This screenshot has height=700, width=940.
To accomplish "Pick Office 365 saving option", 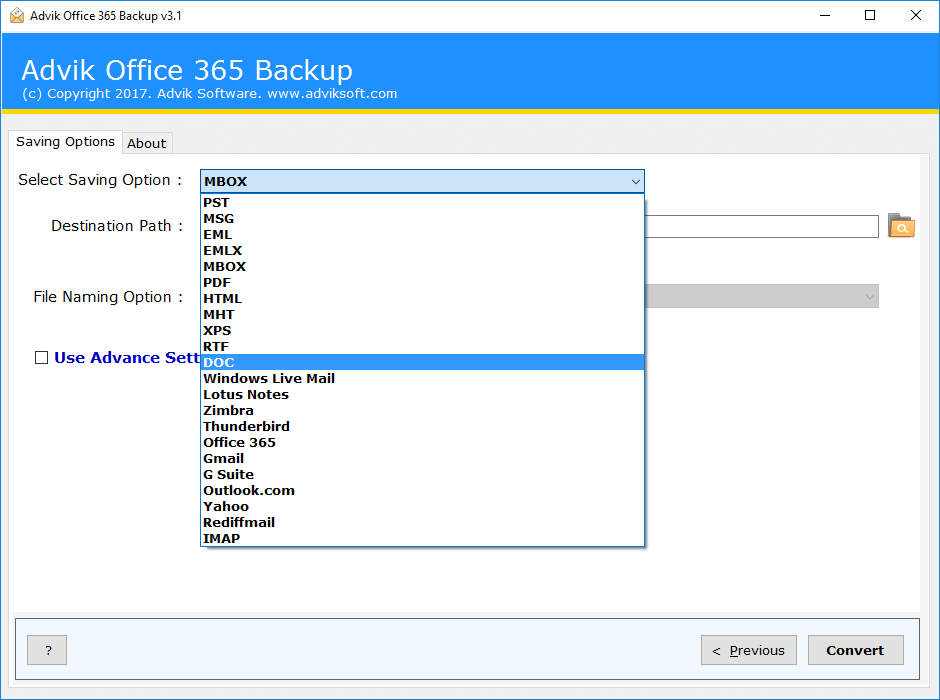I will pyautogui.click(x=422, y=442).
